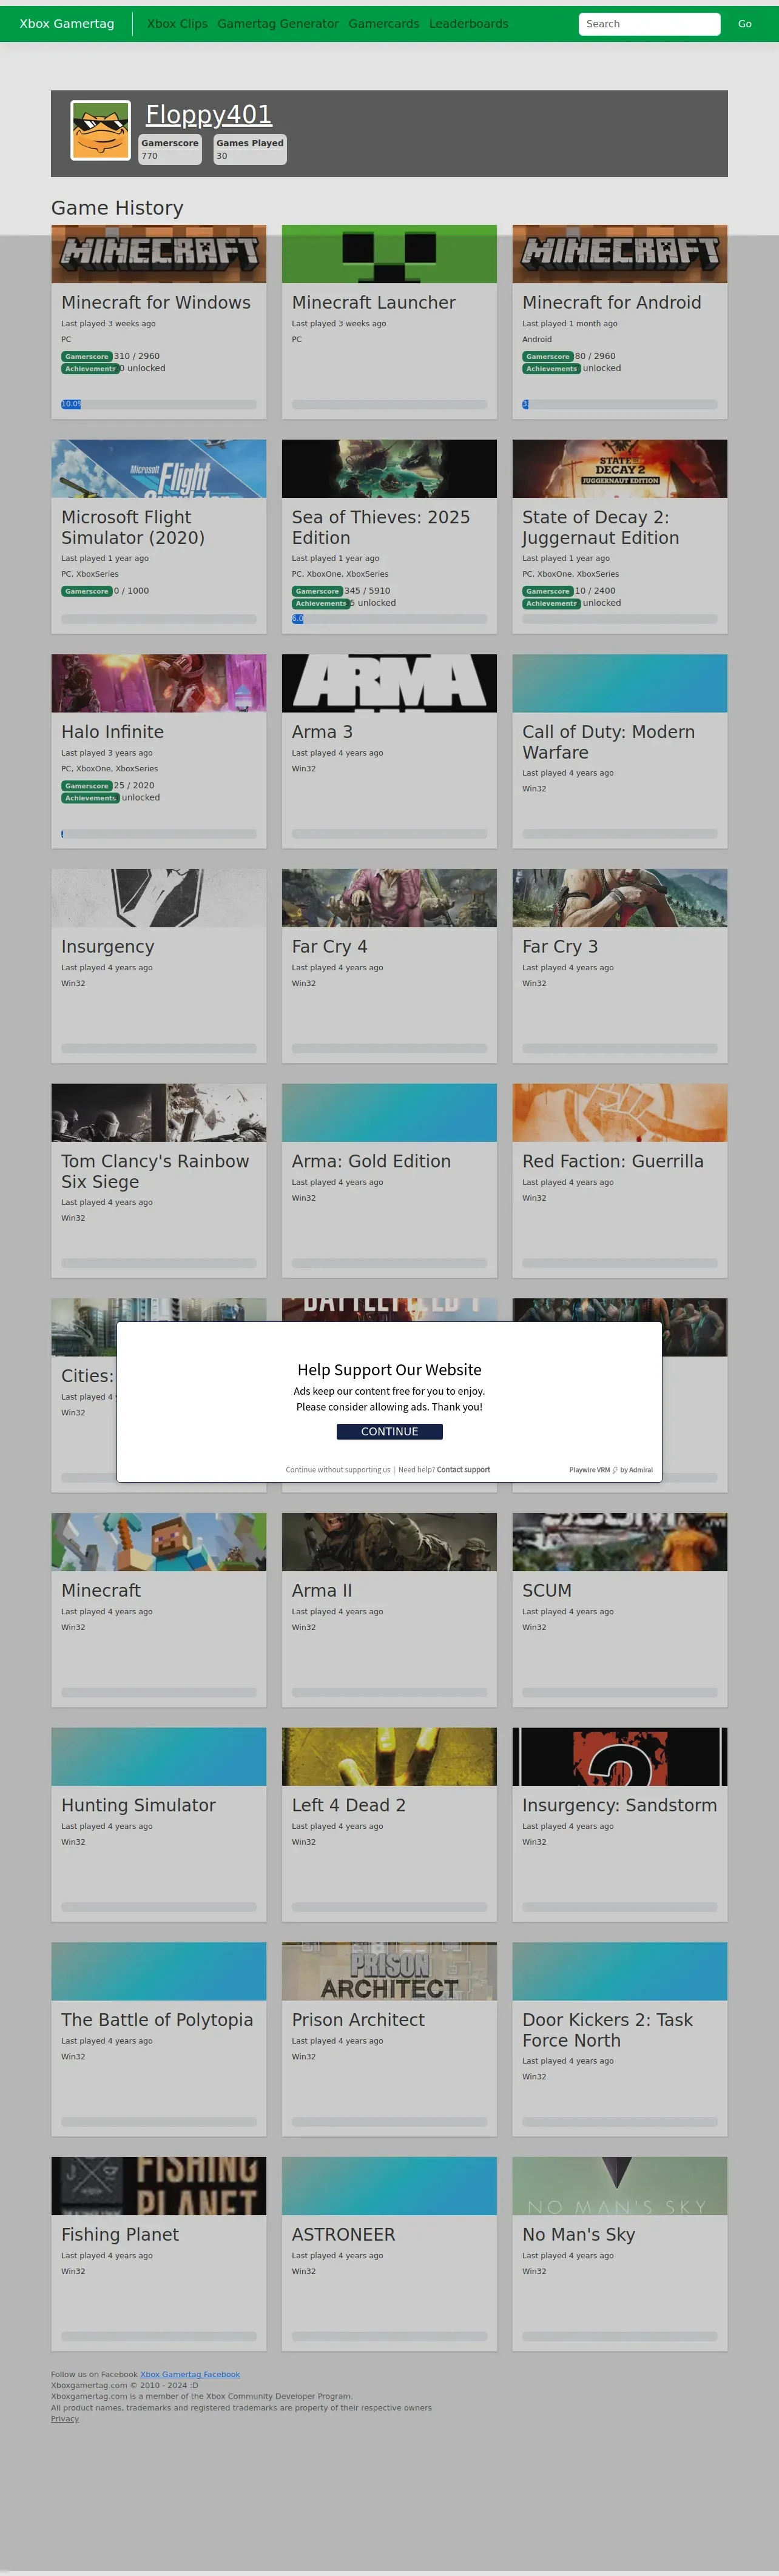The height and width of the screenshot is (2576, 779).
Task: Open Red Faction: Guerrilla thumbnail
Action: 620,1113
